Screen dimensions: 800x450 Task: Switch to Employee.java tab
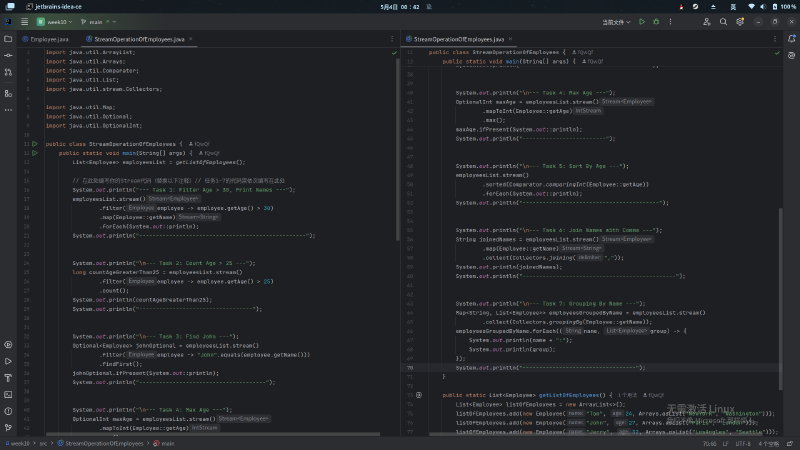click(x=45, y=39)
